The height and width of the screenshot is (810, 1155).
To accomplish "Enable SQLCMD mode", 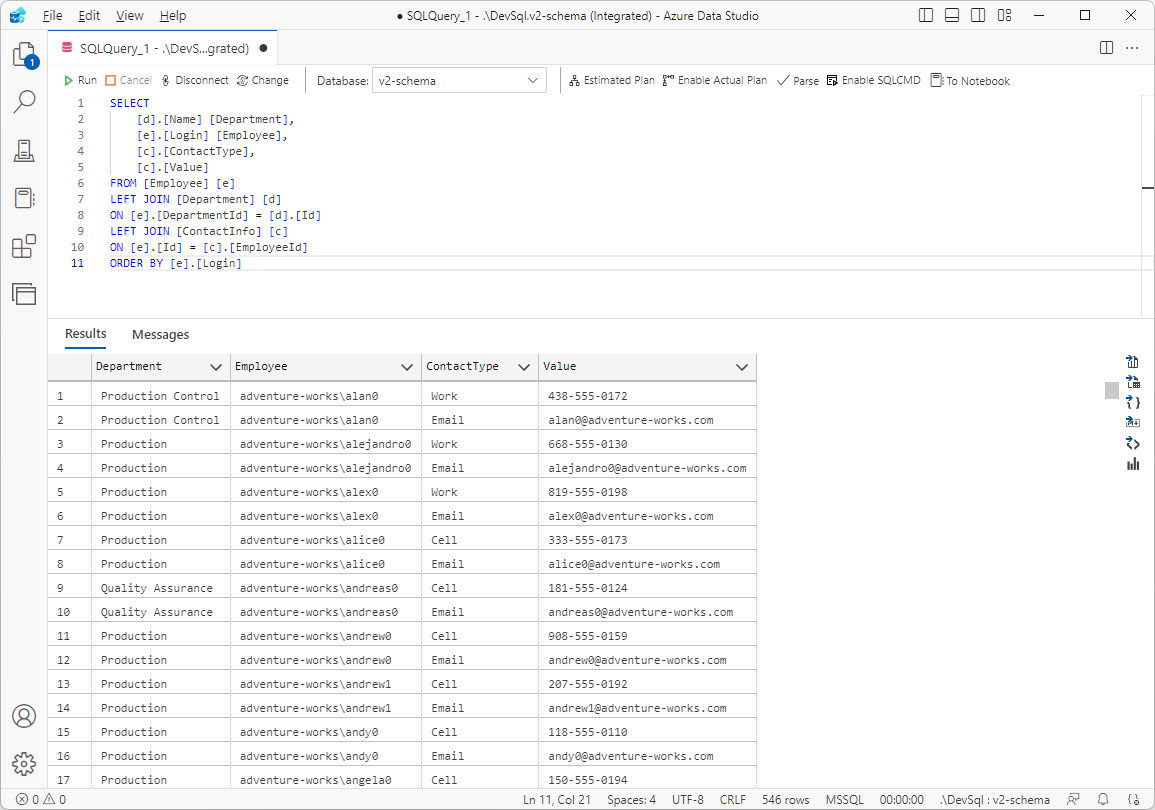I will click(874, 80).
